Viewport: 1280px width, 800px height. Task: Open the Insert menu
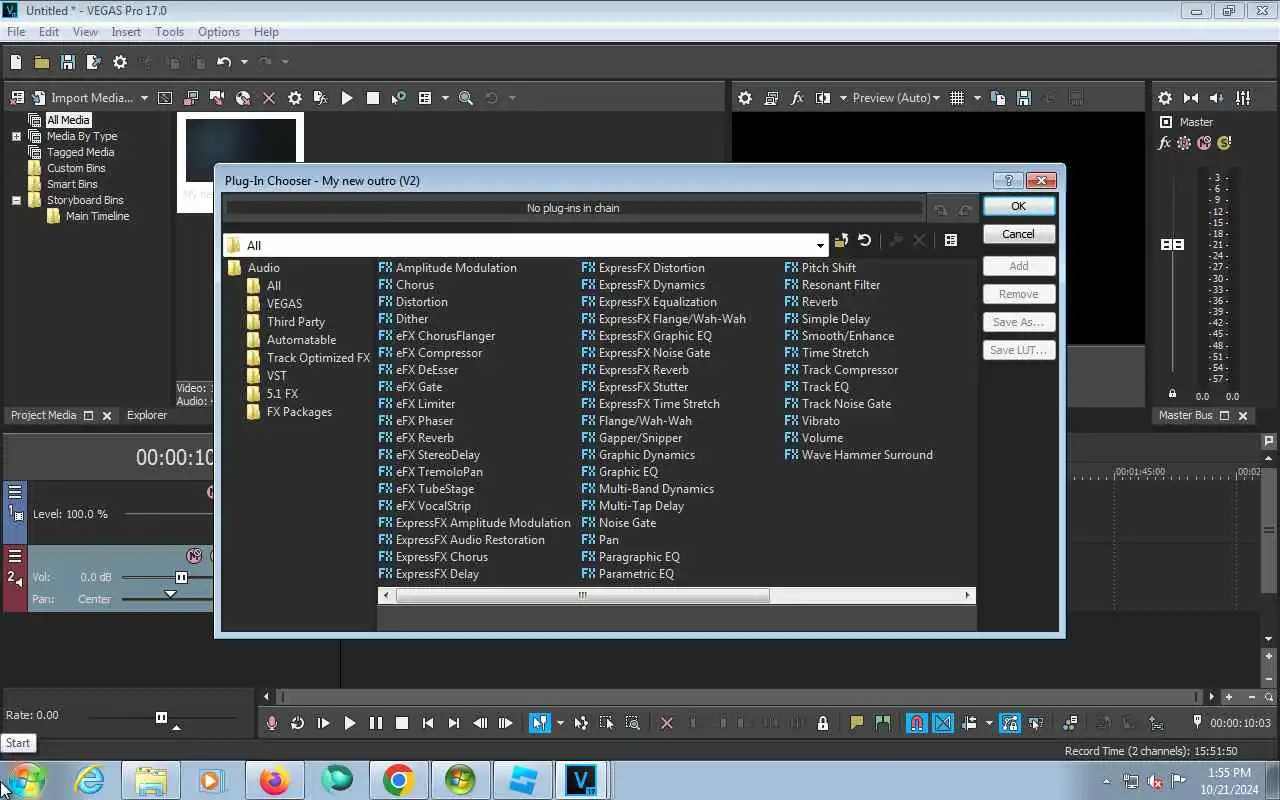click(x=126, y=32)
